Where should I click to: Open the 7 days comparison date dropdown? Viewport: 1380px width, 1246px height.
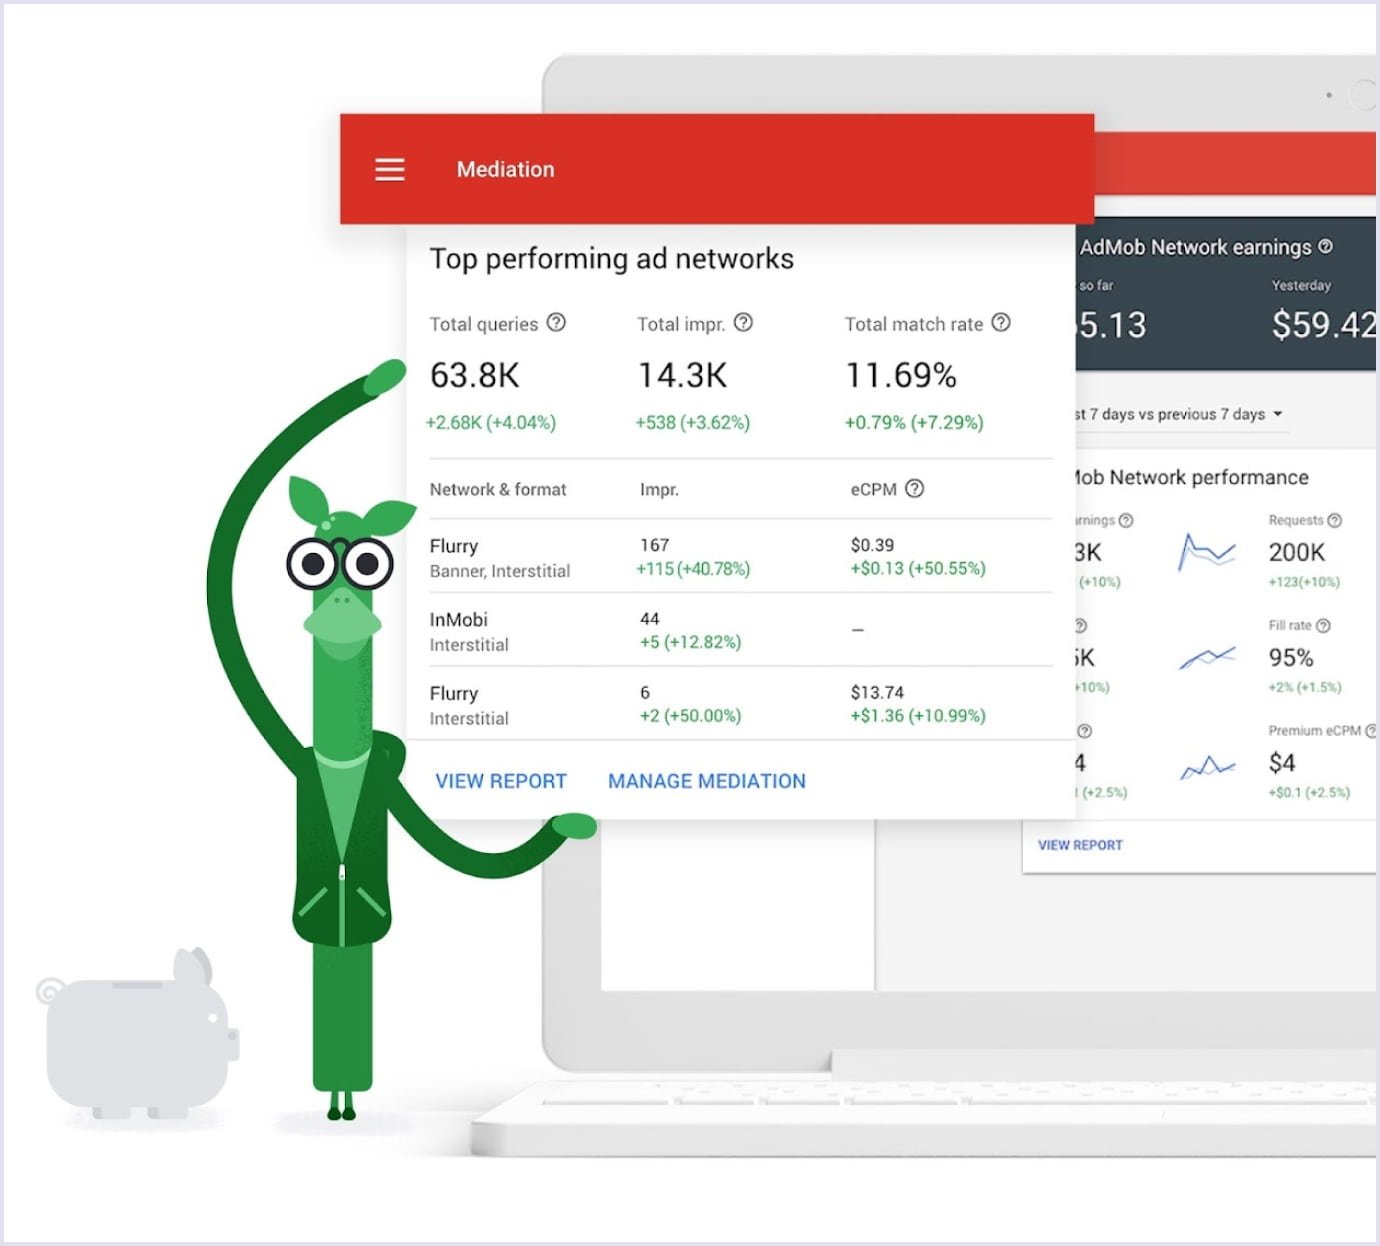click(x=1179, y=414)
